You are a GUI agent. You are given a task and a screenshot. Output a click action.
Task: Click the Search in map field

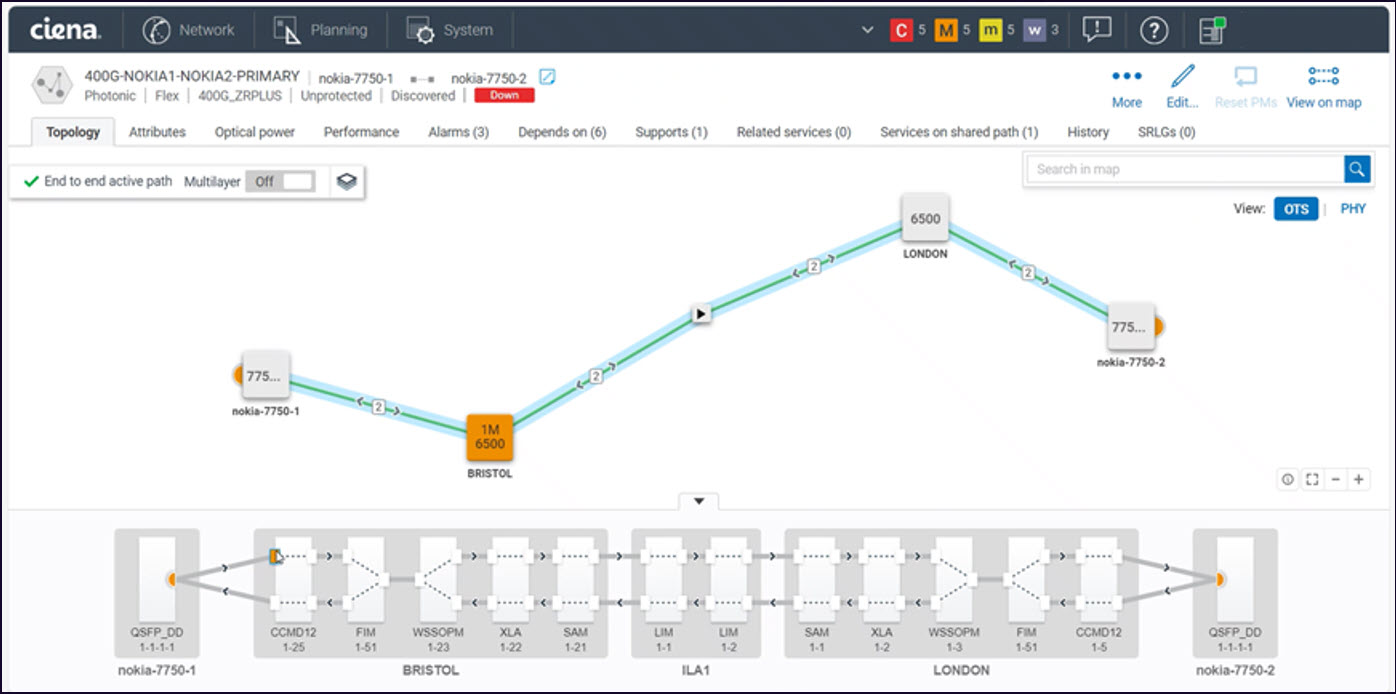click(1185, 169)
